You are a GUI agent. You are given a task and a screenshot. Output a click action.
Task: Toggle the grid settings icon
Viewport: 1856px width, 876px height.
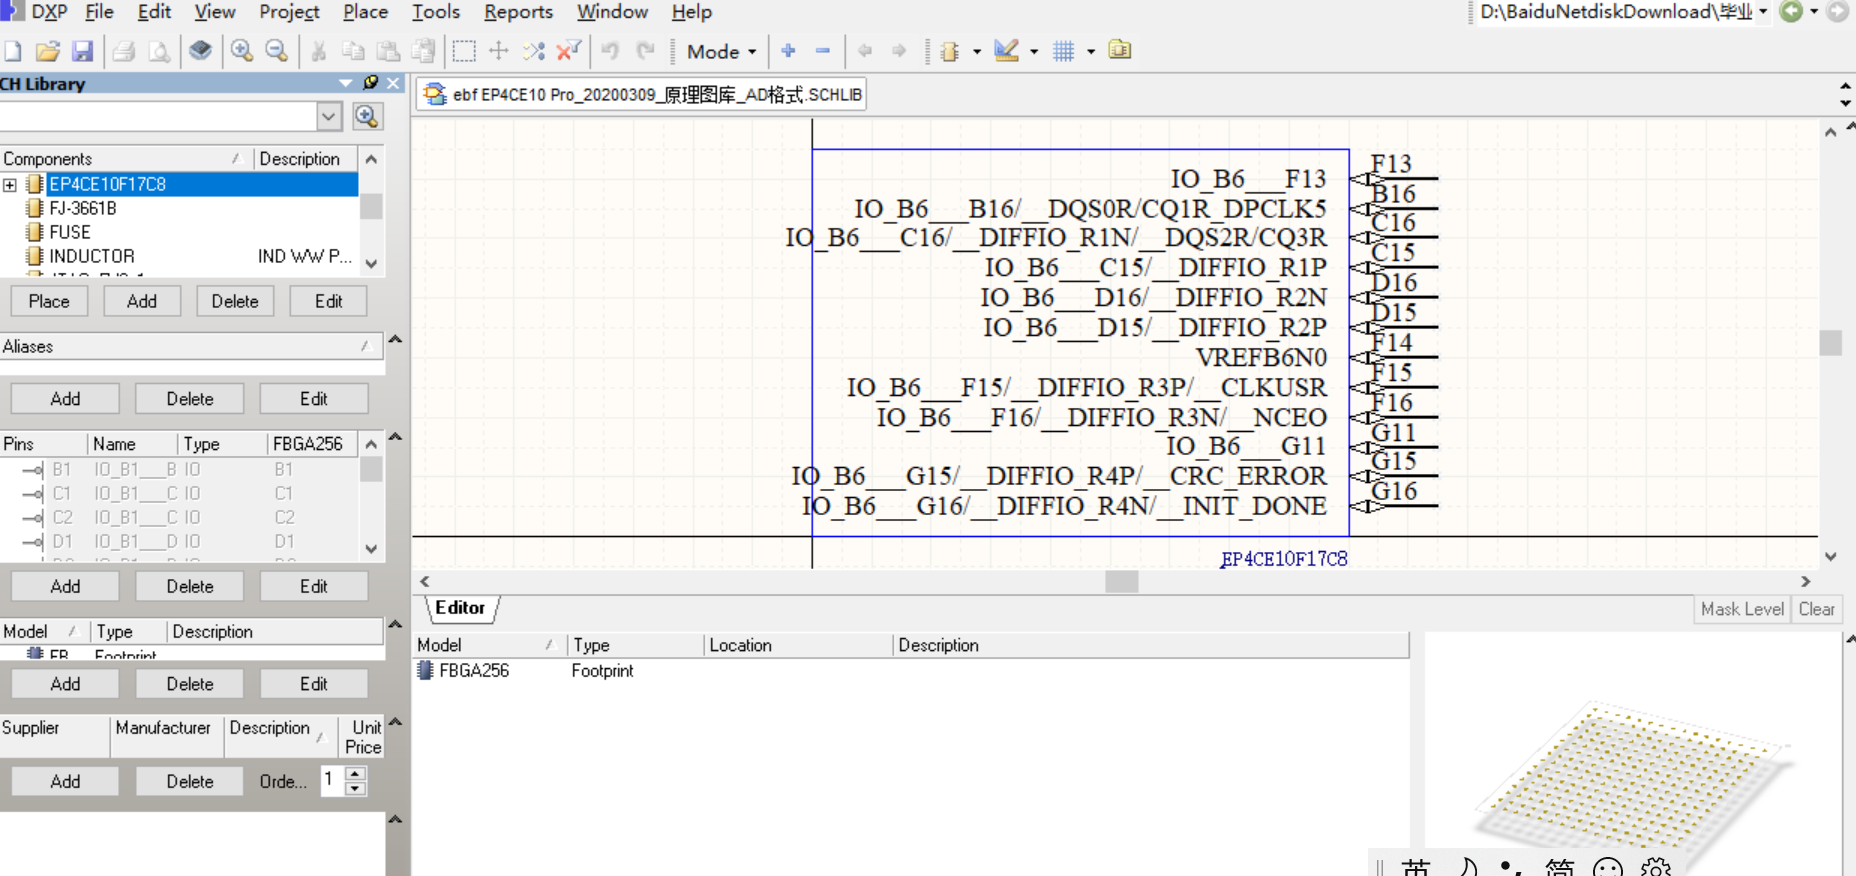click(1064, 51)
